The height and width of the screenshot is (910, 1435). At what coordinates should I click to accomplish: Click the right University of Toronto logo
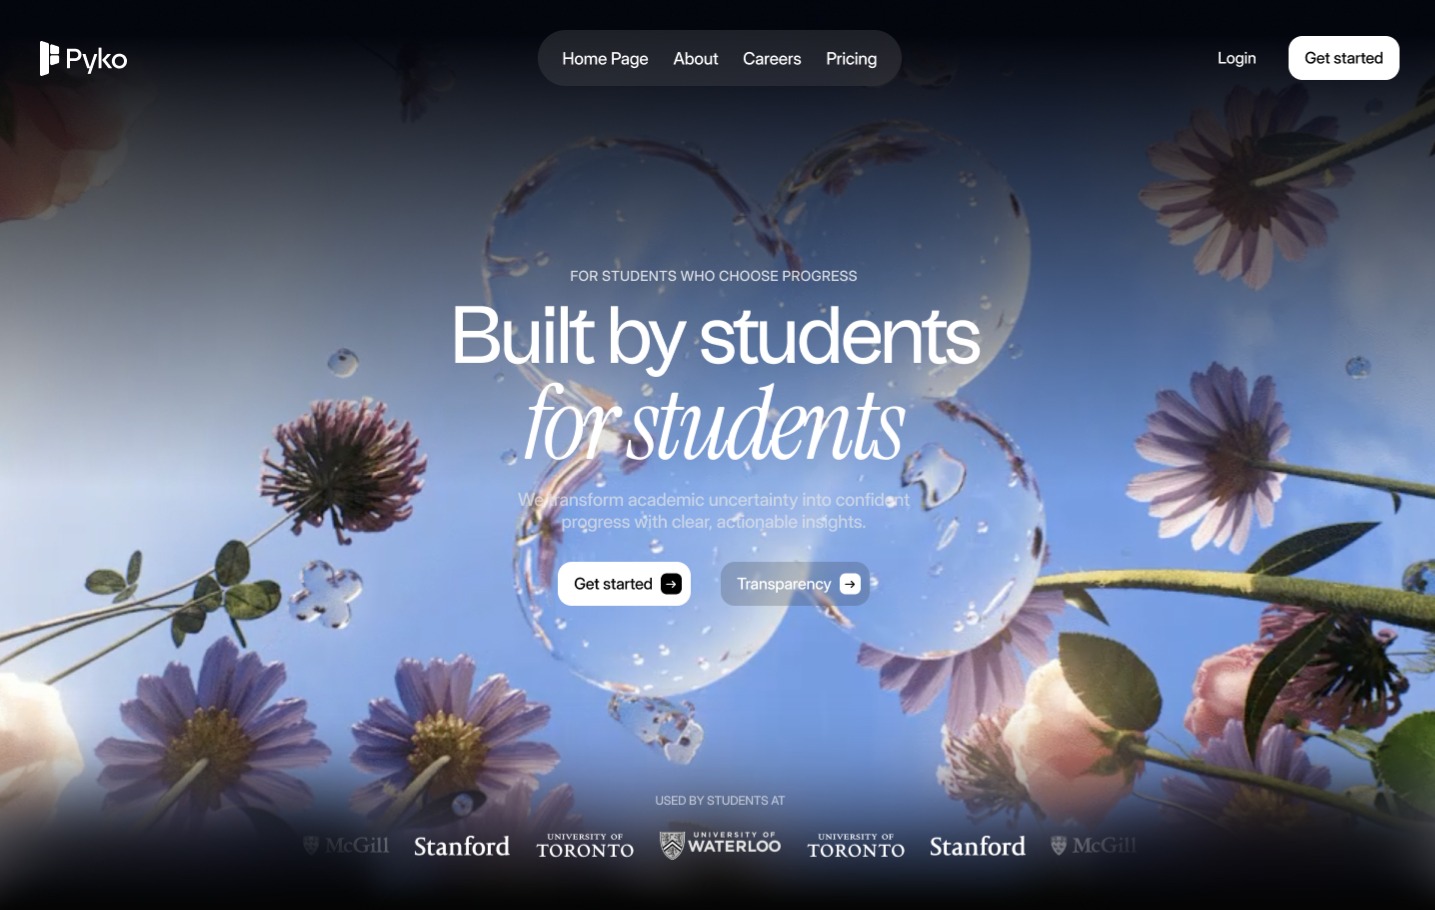tap(856, 846)
